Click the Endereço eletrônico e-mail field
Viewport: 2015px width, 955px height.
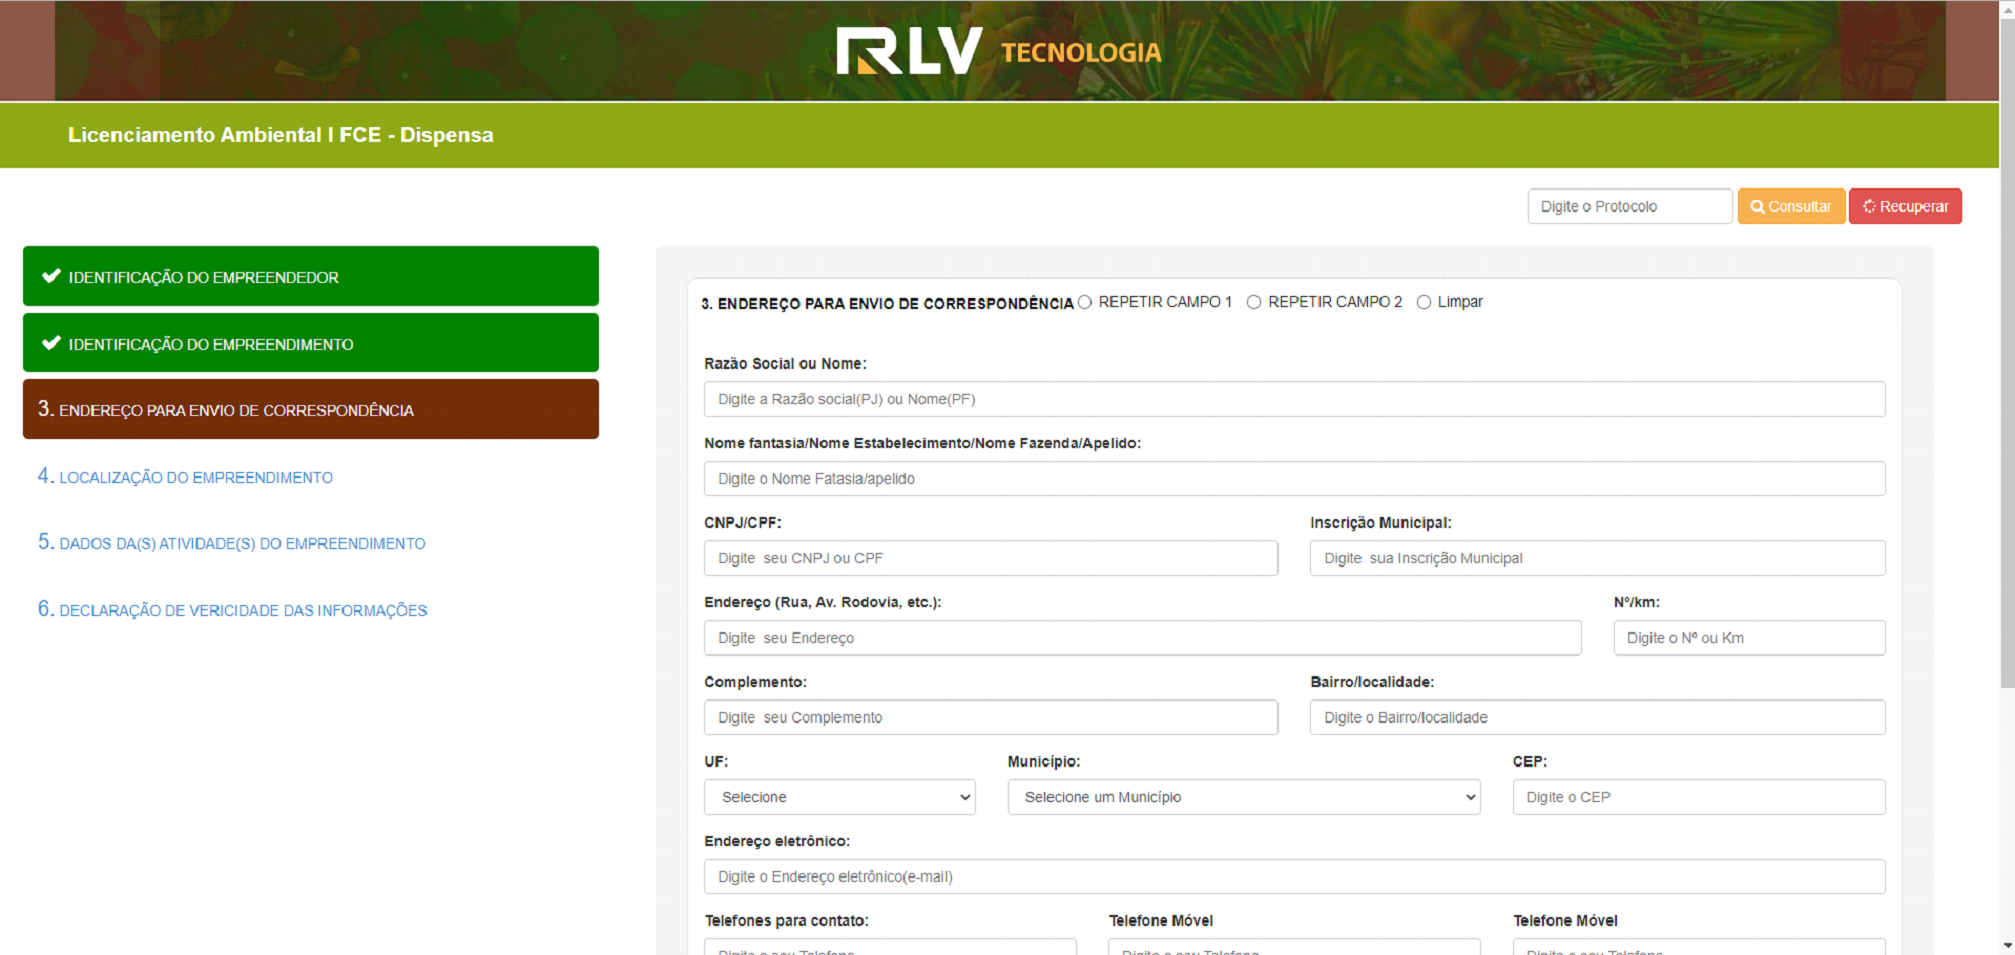click(x=1295, y=876)
